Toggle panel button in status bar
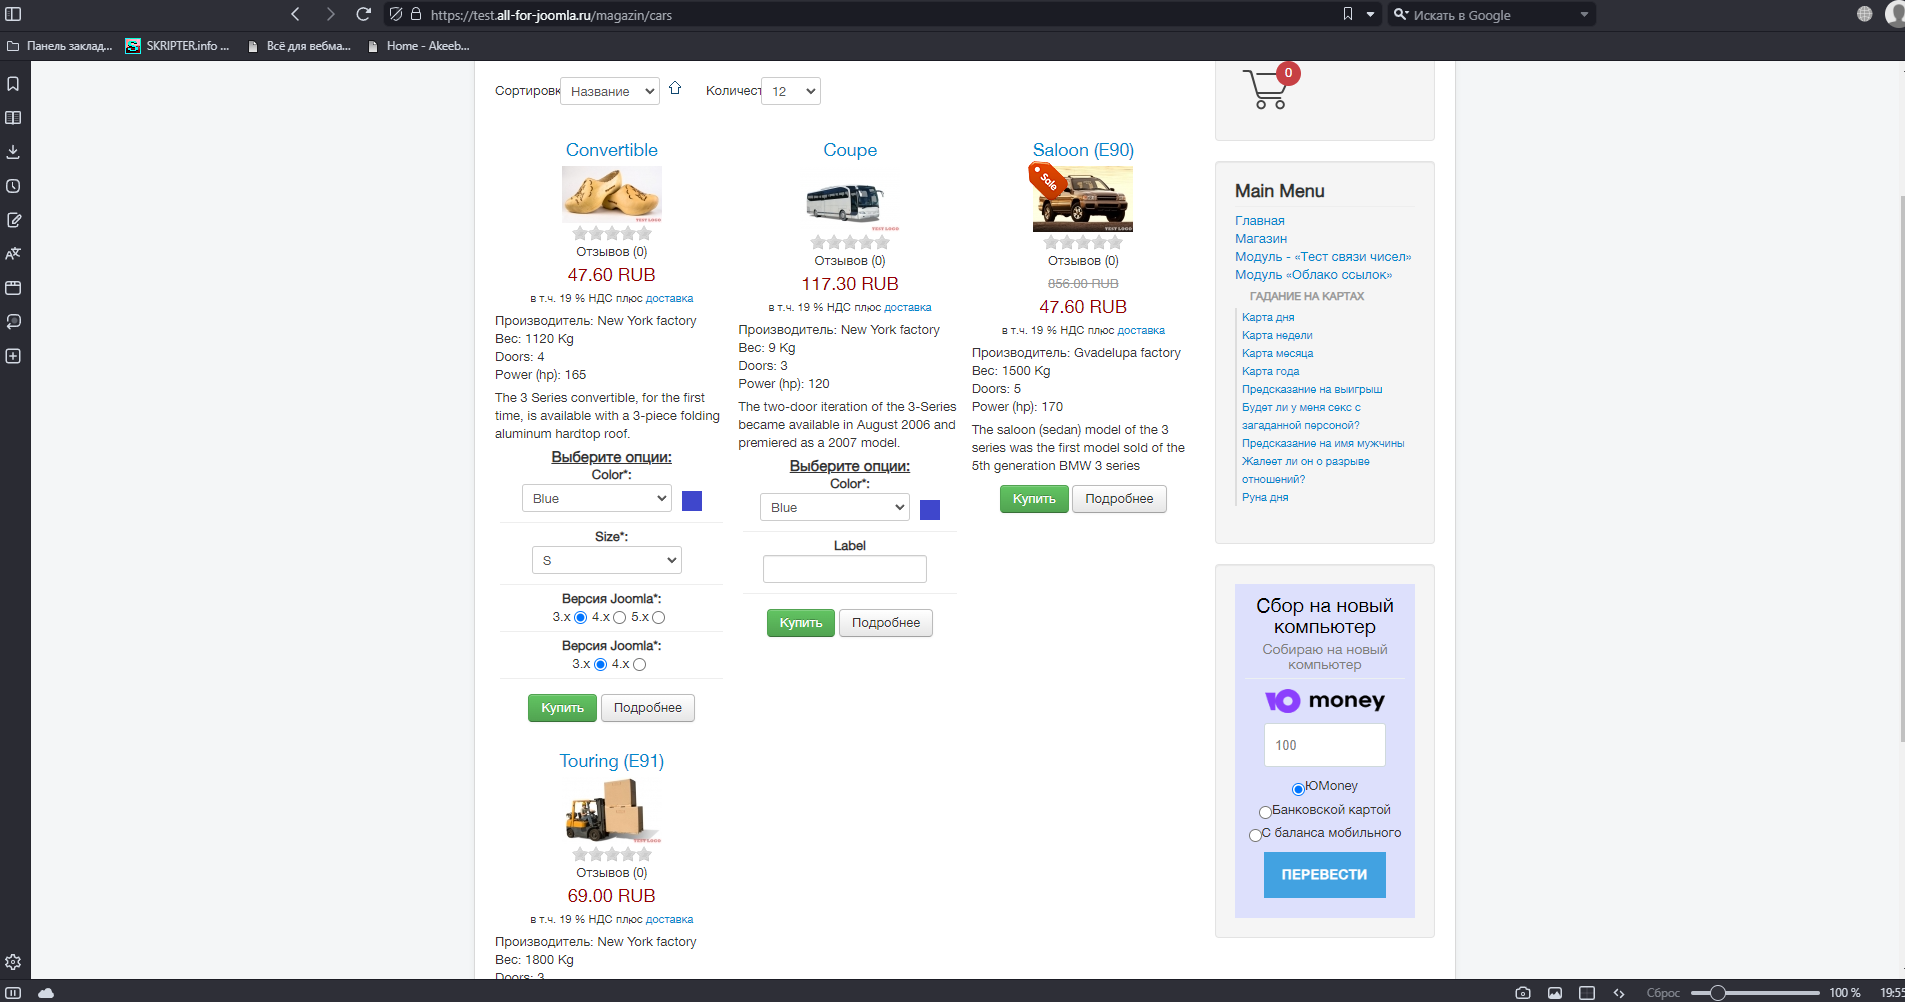 coord(13,992)
